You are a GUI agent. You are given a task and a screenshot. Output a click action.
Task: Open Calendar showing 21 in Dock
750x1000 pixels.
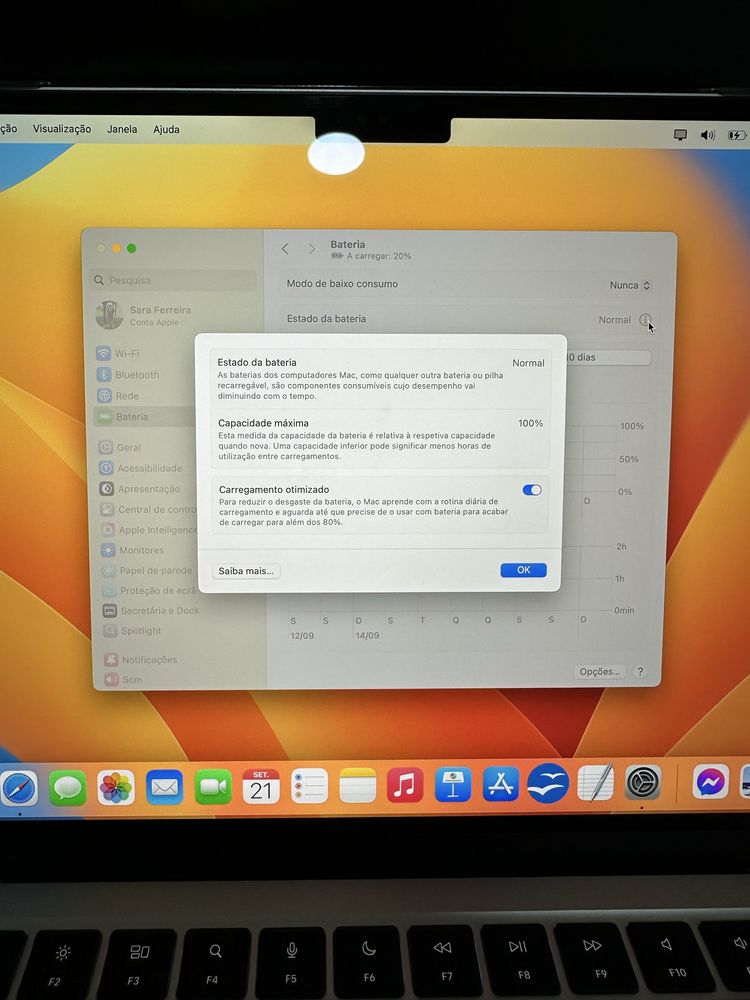(x=261, y=786)
